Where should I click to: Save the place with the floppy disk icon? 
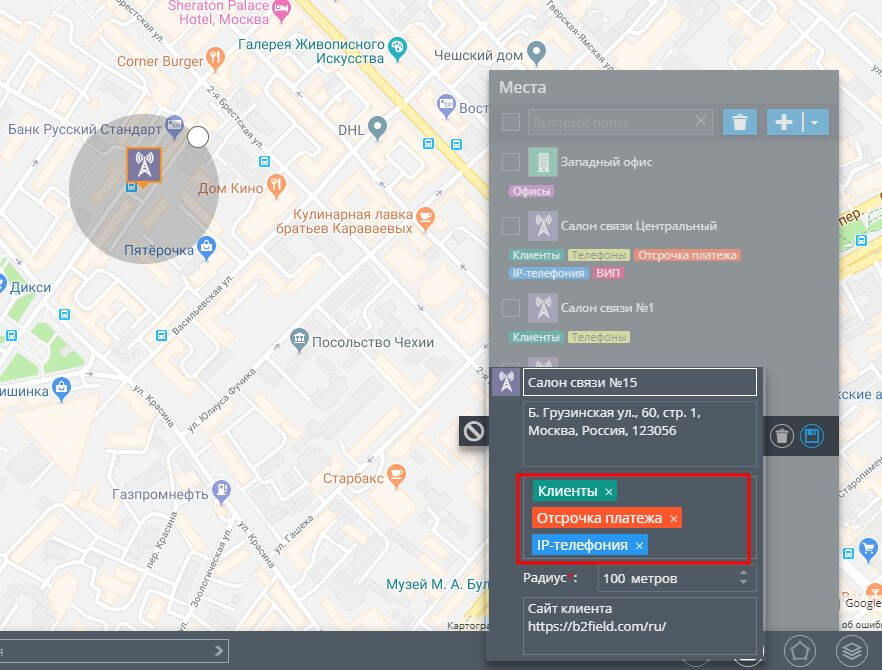point(812,435)
